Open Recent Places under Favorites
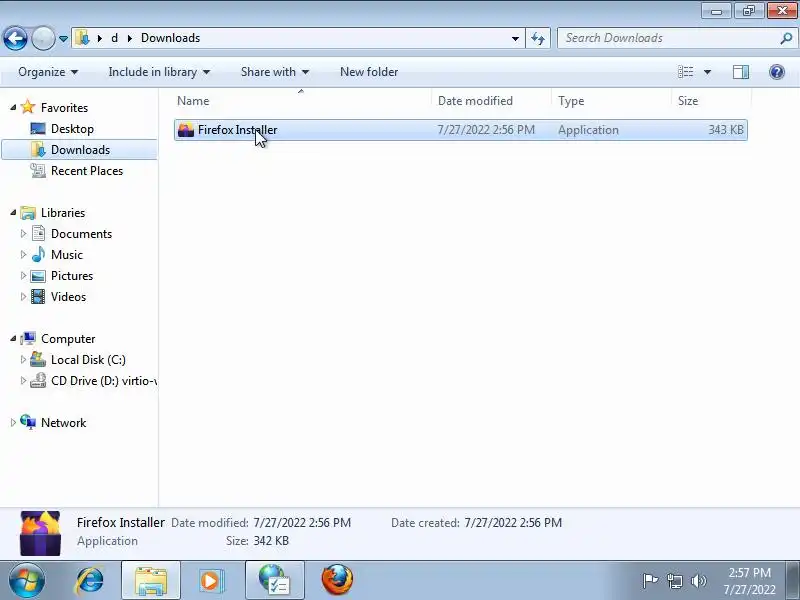The width and height of the screenshot is (800, 600). click(x=87, y=170)
